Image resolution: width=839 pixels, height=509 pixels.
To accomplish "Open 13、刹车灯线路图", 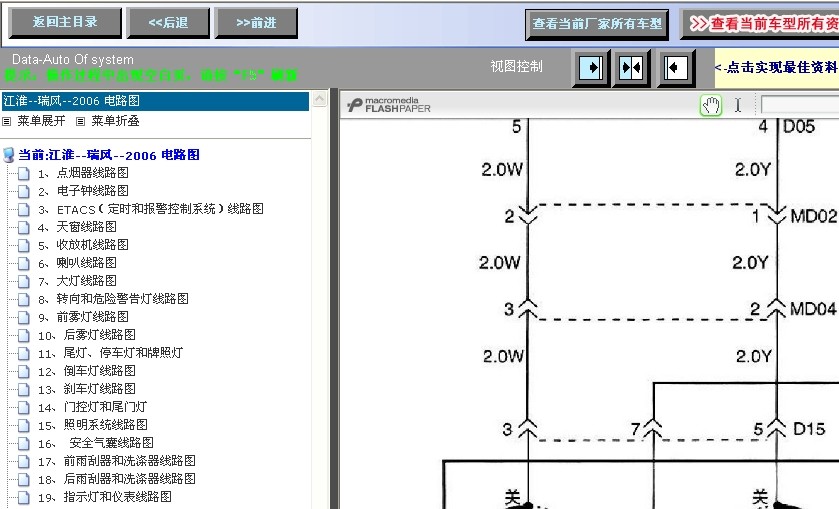I will pyautogui.click(x=87, y=389).
